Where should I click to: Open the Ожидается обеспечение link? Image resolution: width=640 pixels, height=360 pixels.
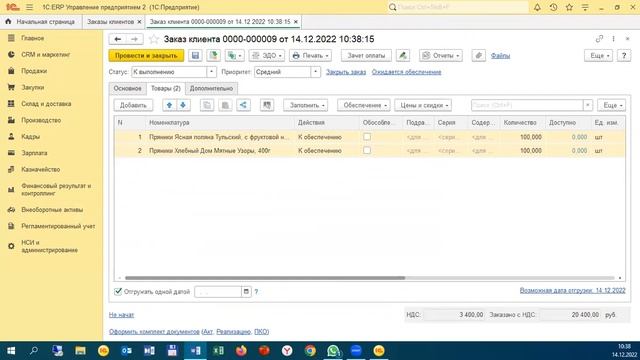tap(407, 72)
